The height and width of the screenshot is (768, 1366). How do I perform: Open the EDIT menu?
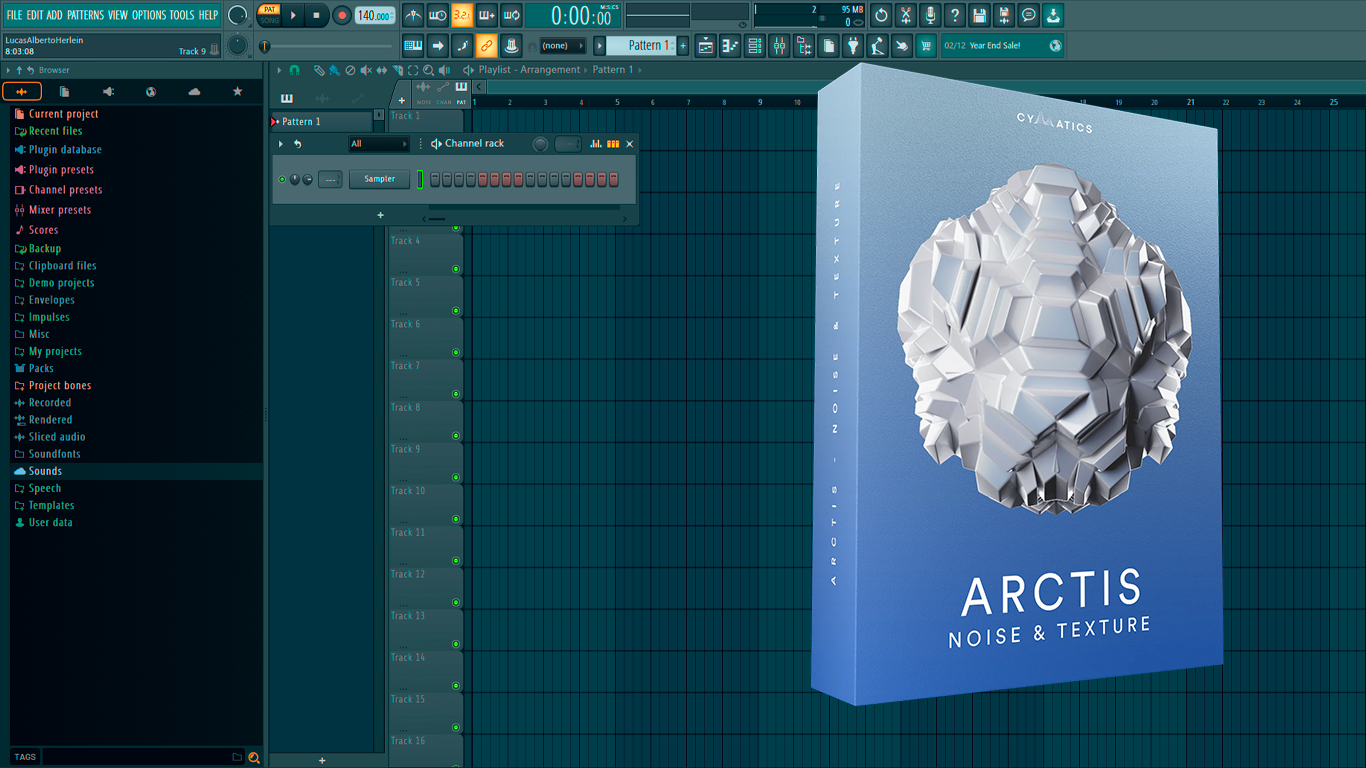(x=35, y=15)
